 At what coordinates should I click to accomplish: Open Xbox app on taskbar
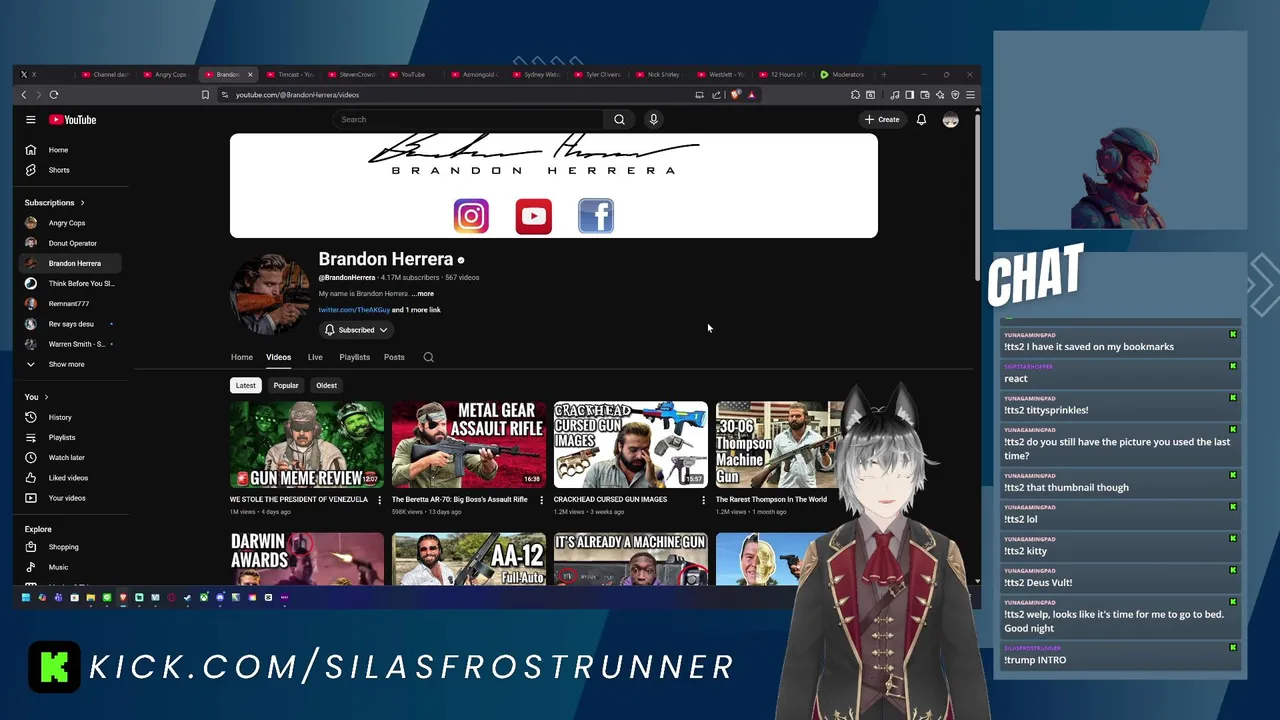click(204, 597)
